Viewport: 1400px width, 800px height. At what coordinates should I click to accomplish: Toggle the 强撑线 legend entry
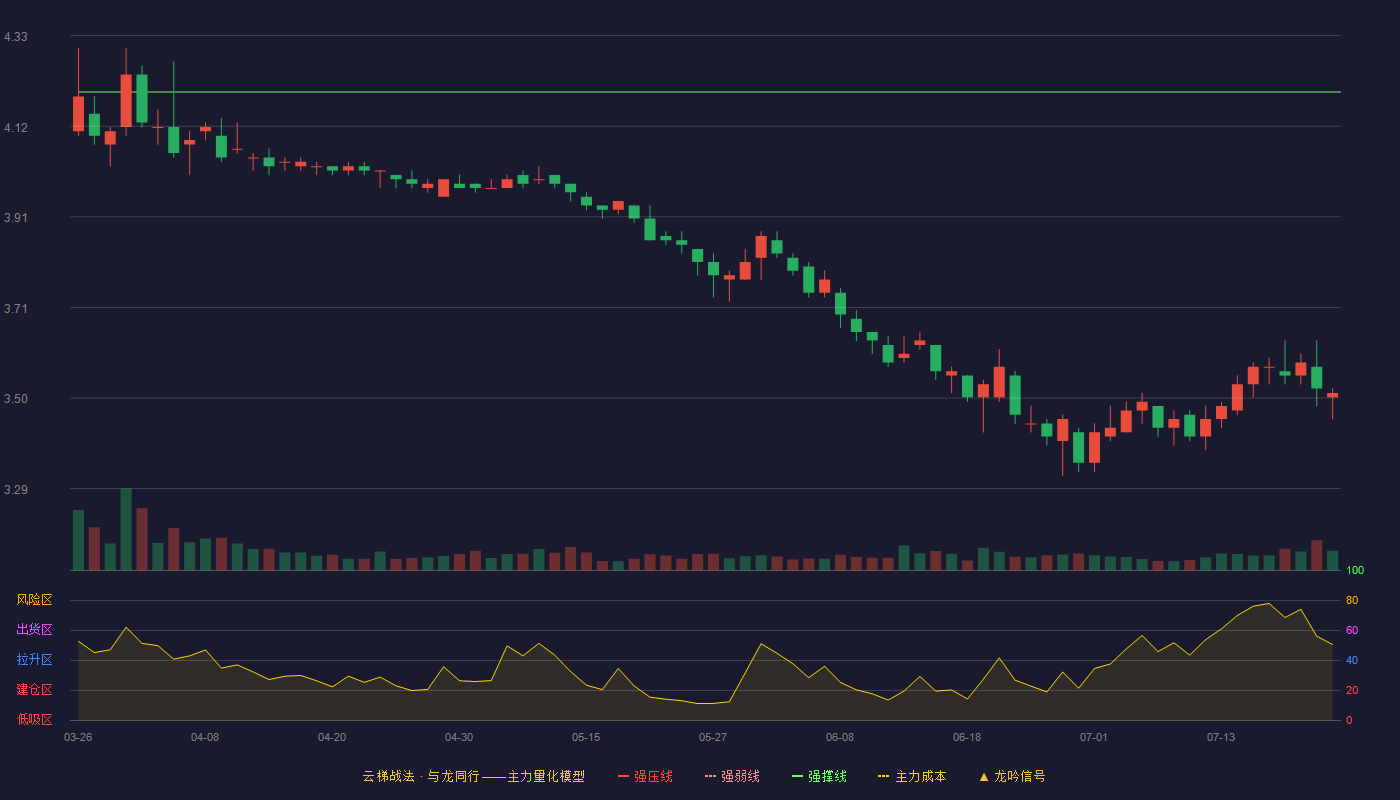point(819,776)
